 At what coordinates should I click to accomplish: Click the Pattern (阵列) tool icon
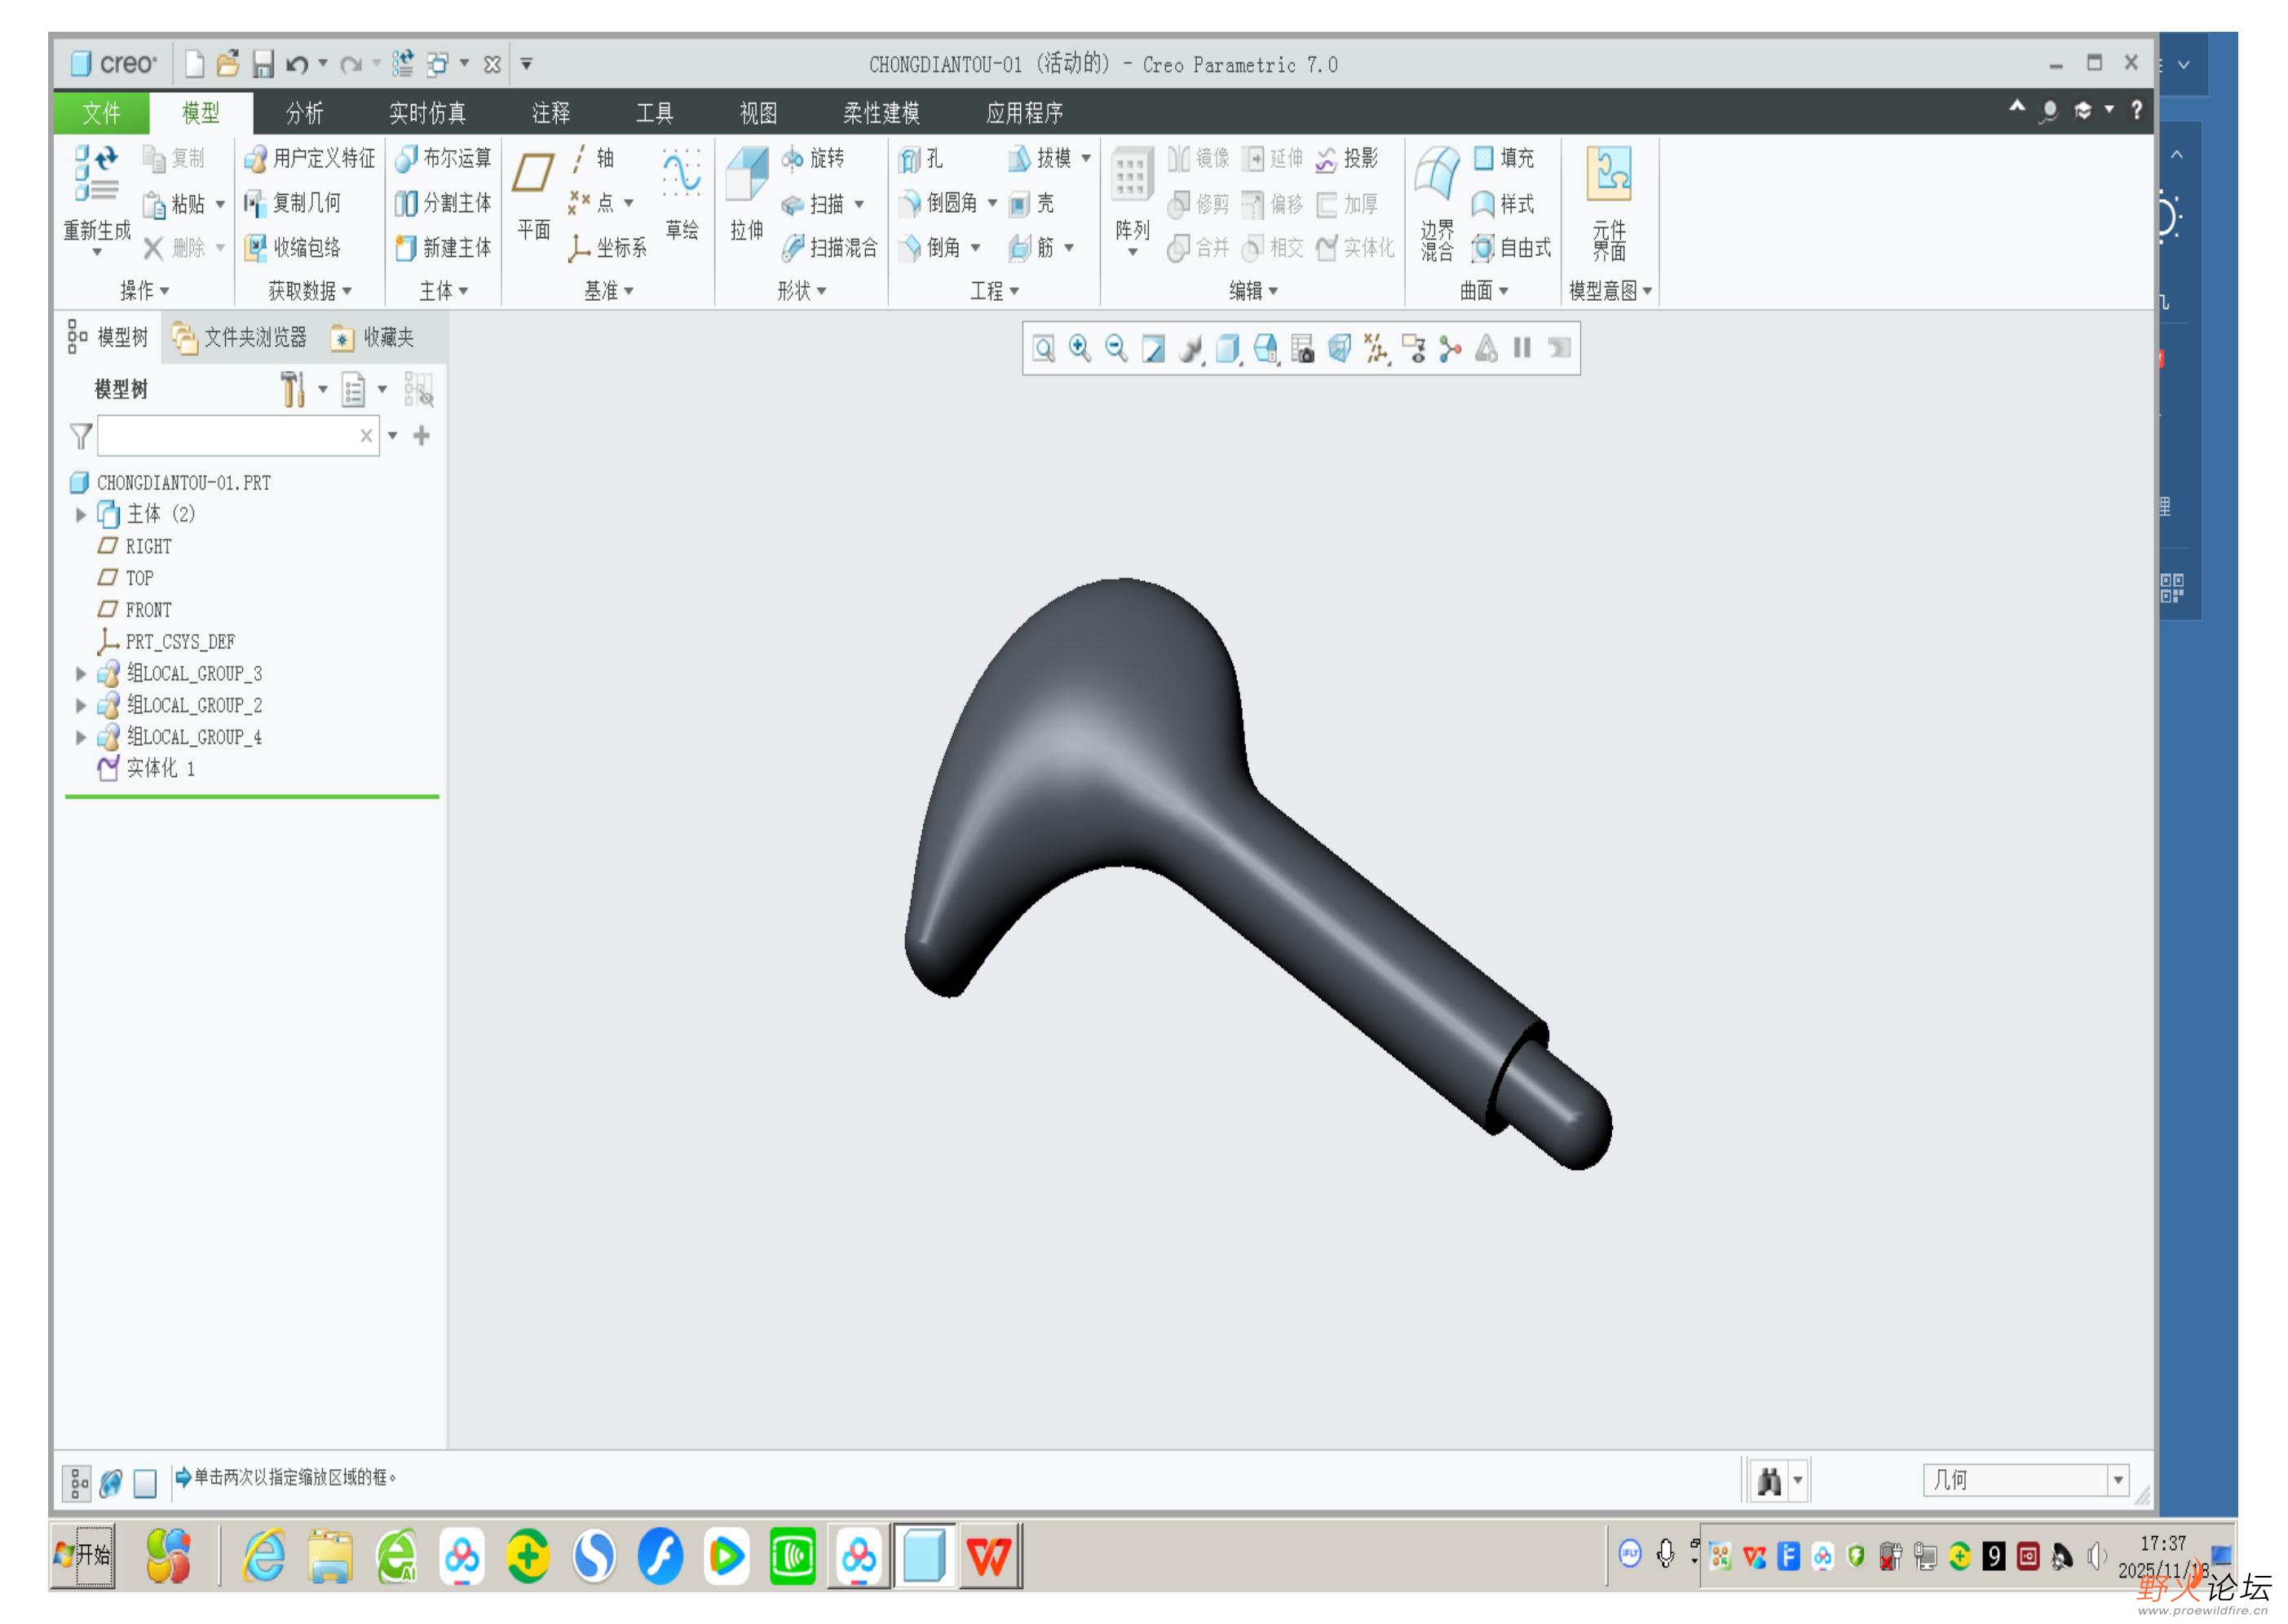point(1131,176)
